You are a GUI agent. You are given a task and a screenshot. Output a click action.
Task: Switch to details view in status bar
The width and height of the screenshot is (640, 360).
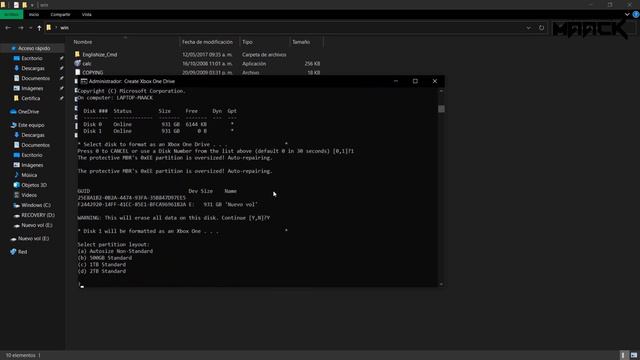[623, 355]
